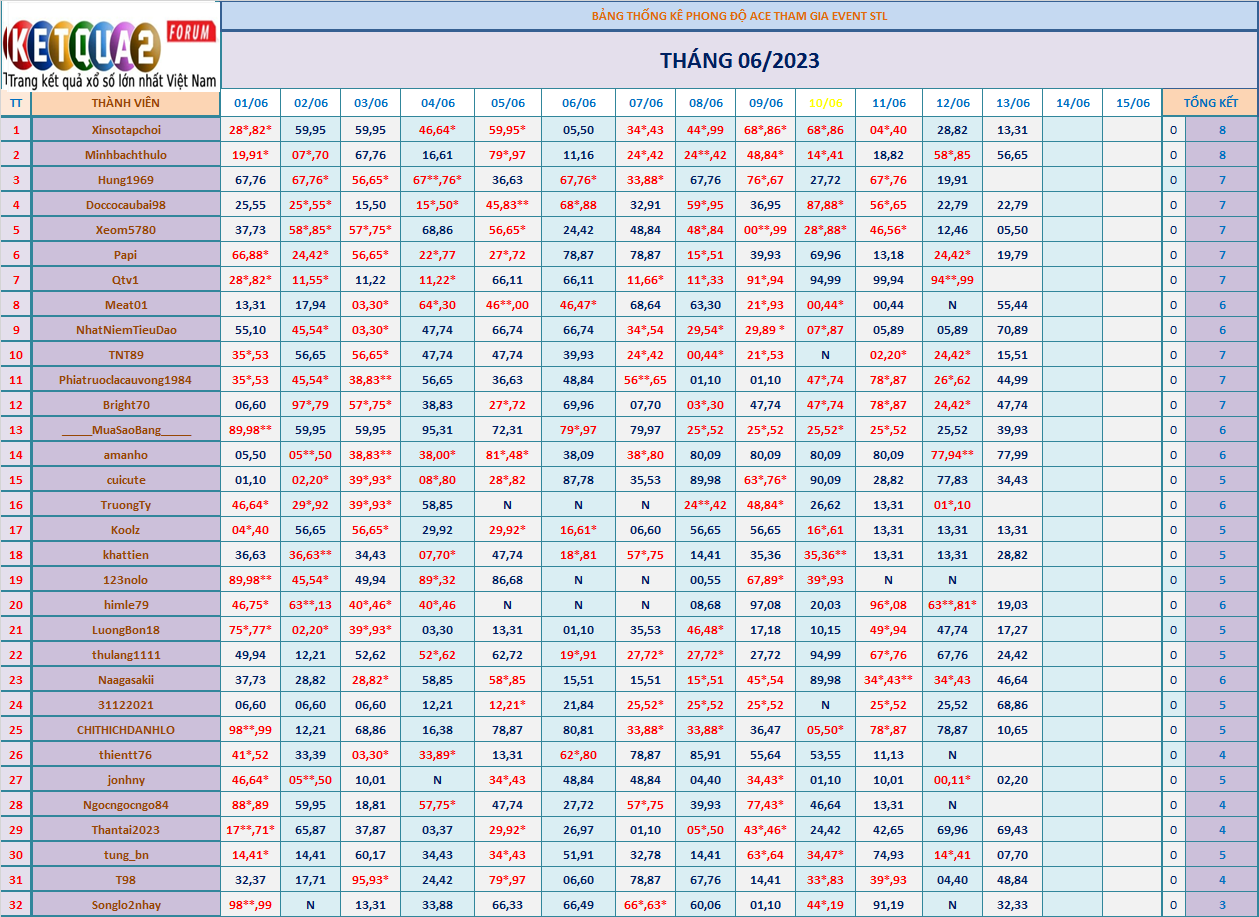Click member name tung_bn
This screenshot has height=917, width=1259.
pyautogui.click(x=125, y=855)
